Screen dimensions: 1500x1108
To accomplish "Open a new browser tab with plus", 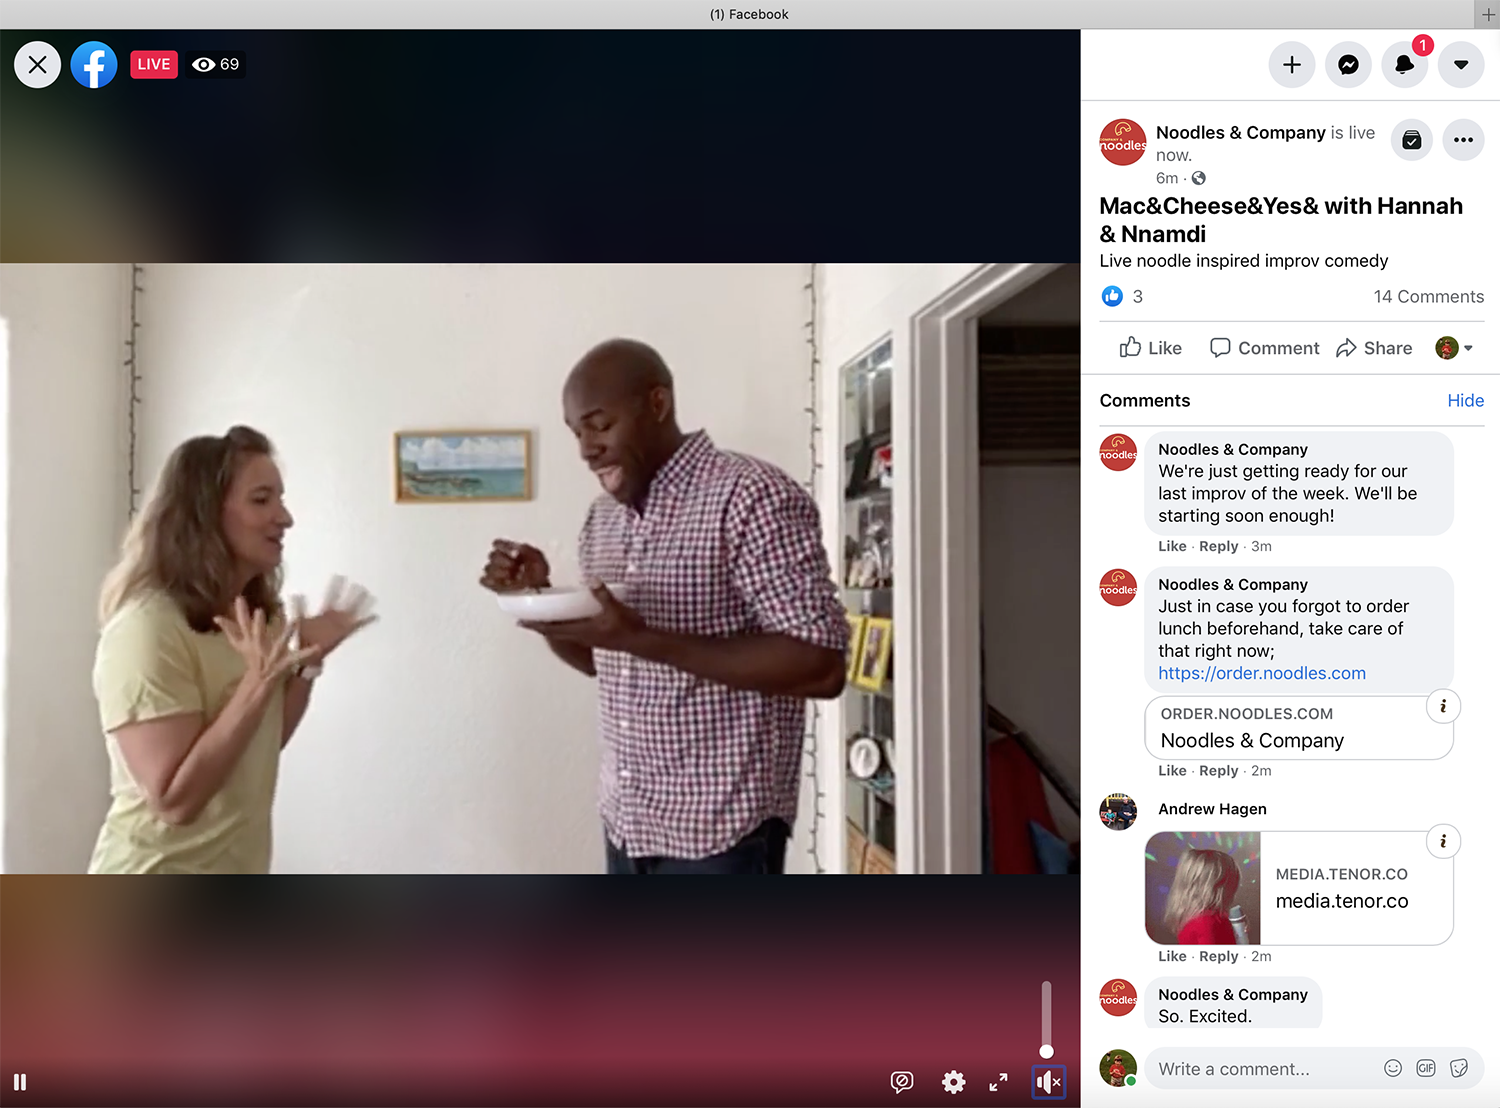I will (x=1488, y=14).
